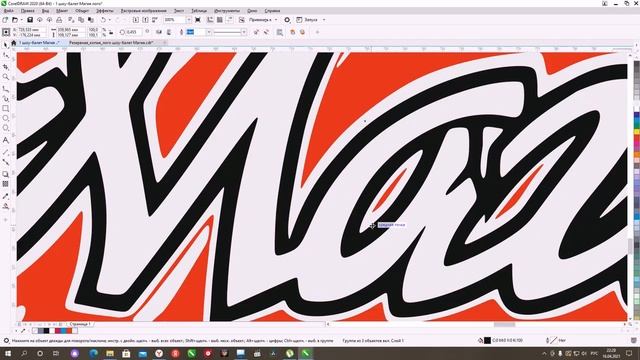Toggle full-screen preview icon
The width and height of the screenshot is (640, 360).
pyautogui.click(x=198, y=20)
